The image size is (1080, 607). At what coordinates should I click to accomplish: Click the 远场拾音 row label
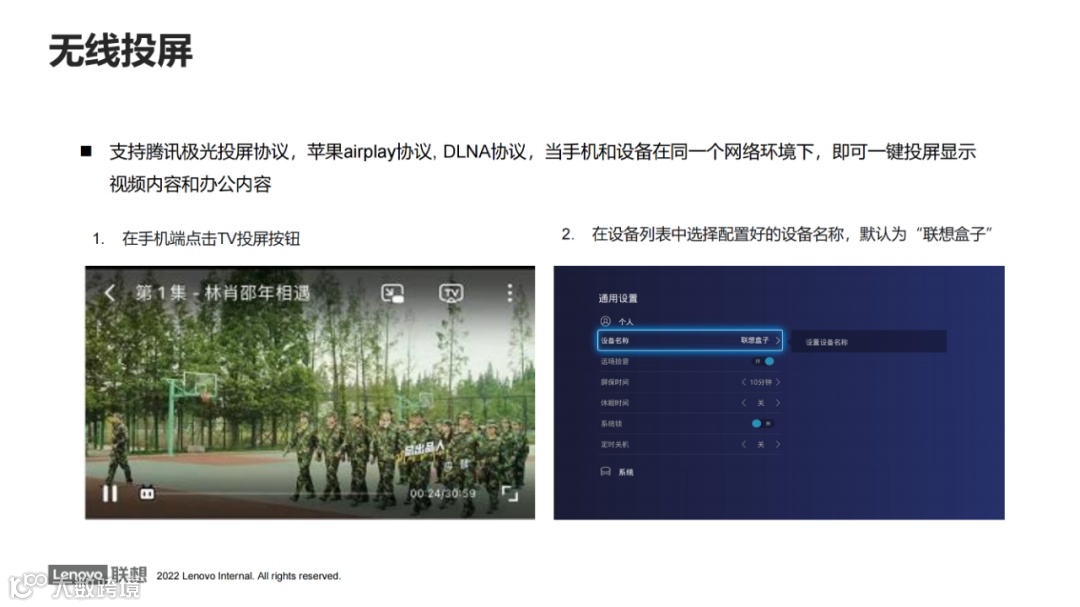click(614, 361)
